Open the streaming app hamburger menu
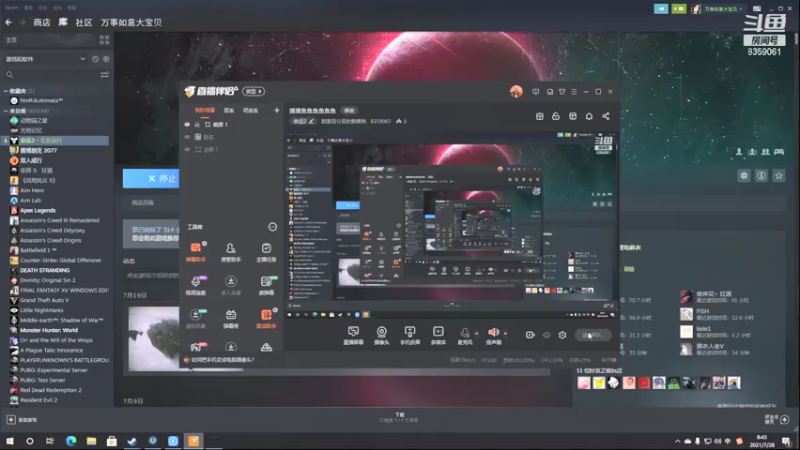Image resolution: width=800 pixels, height=450 pixels. click(574, 92)
